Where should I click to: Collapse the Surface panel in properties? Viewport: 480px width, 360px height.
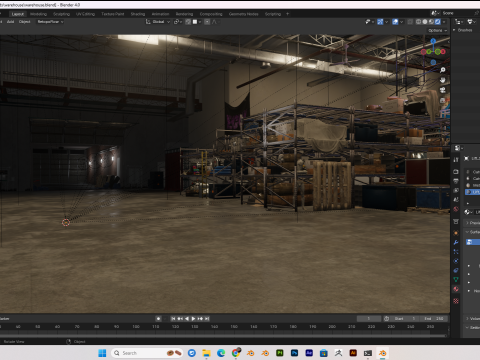(x=473, y=232)
